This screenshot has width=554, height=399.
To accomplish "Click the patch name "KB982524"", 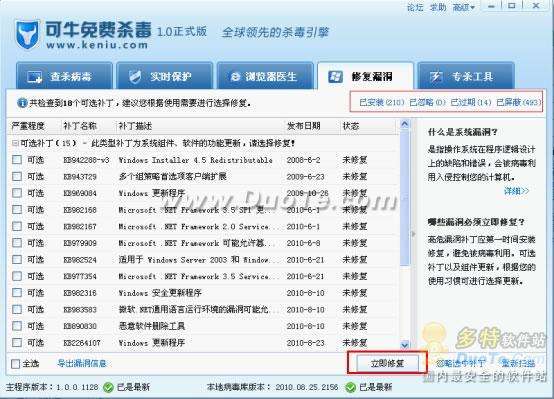I will (x=80, y=260).
